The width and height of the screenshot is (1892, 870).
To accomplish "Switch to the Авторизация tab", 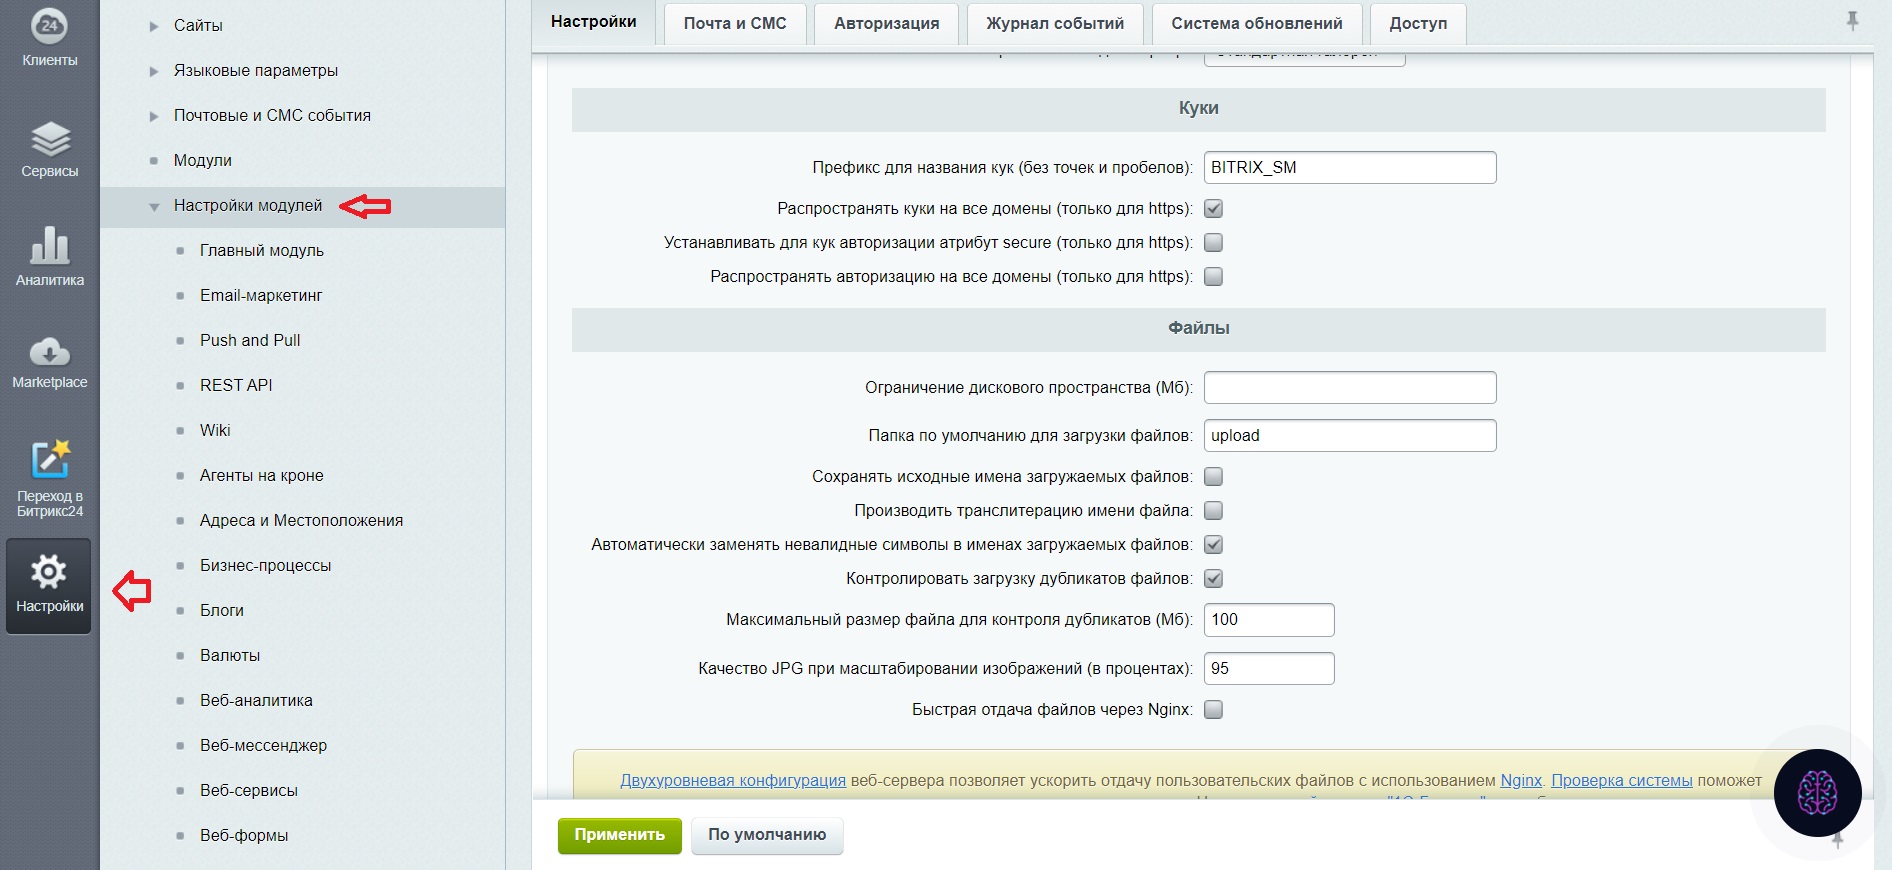I will 886,23.
